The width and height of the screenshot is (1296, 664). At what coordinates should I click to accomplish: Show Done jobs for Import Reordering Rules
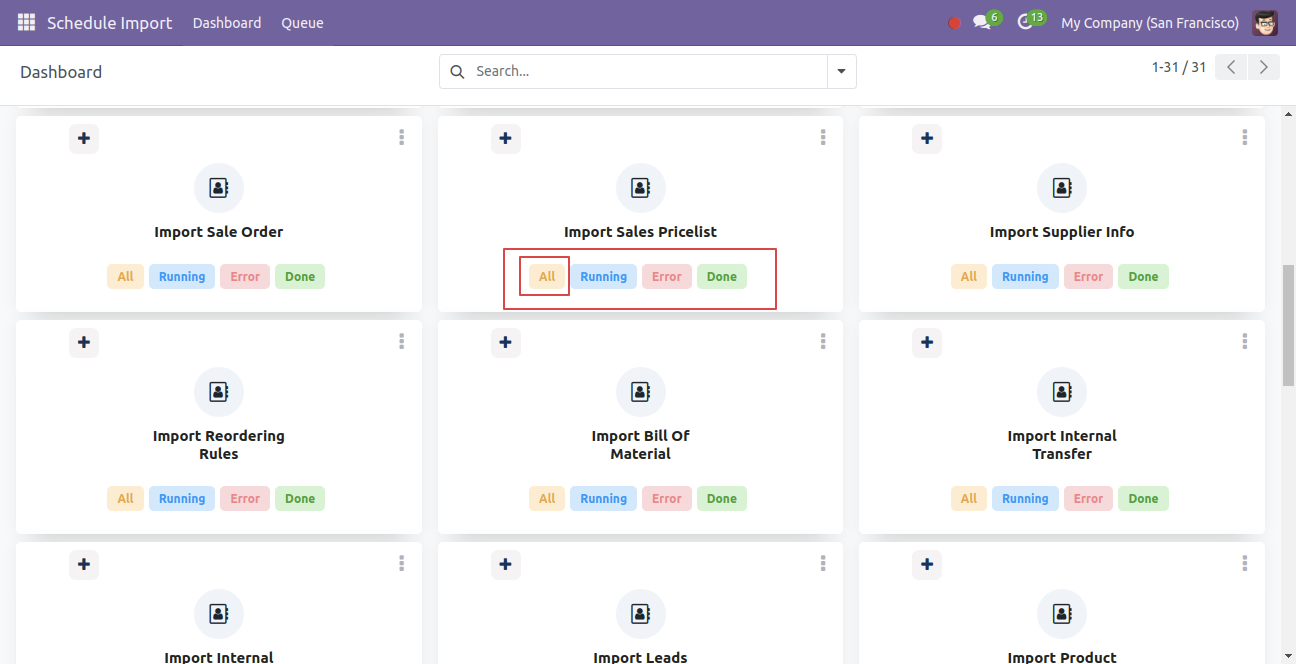tap(300, 499)
